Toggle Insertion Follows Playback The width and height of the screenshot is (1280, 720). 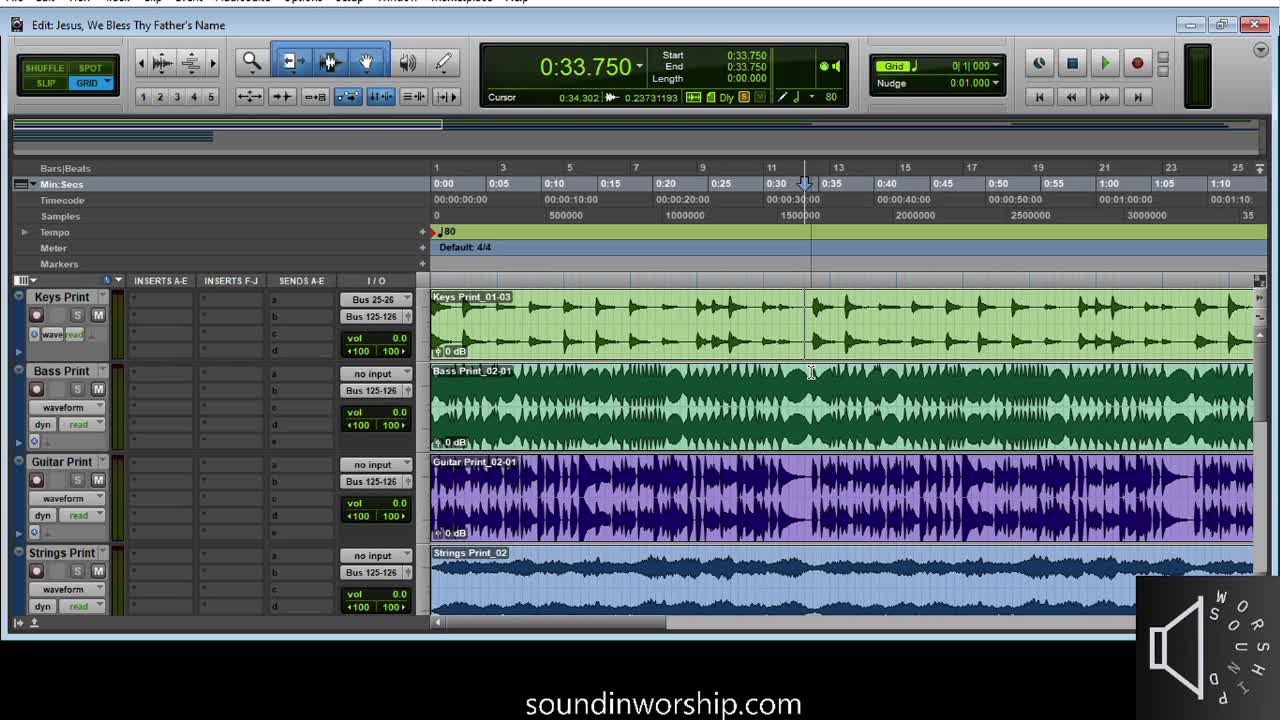[x=446, y=97]
